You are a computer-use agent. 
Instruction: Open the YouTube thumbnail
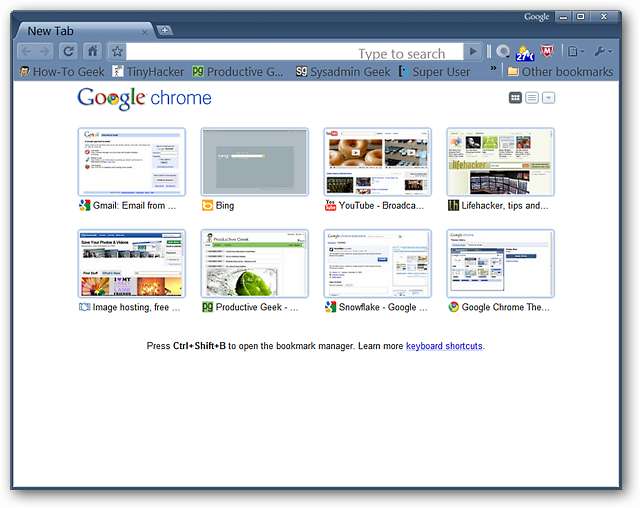[378, 162]
